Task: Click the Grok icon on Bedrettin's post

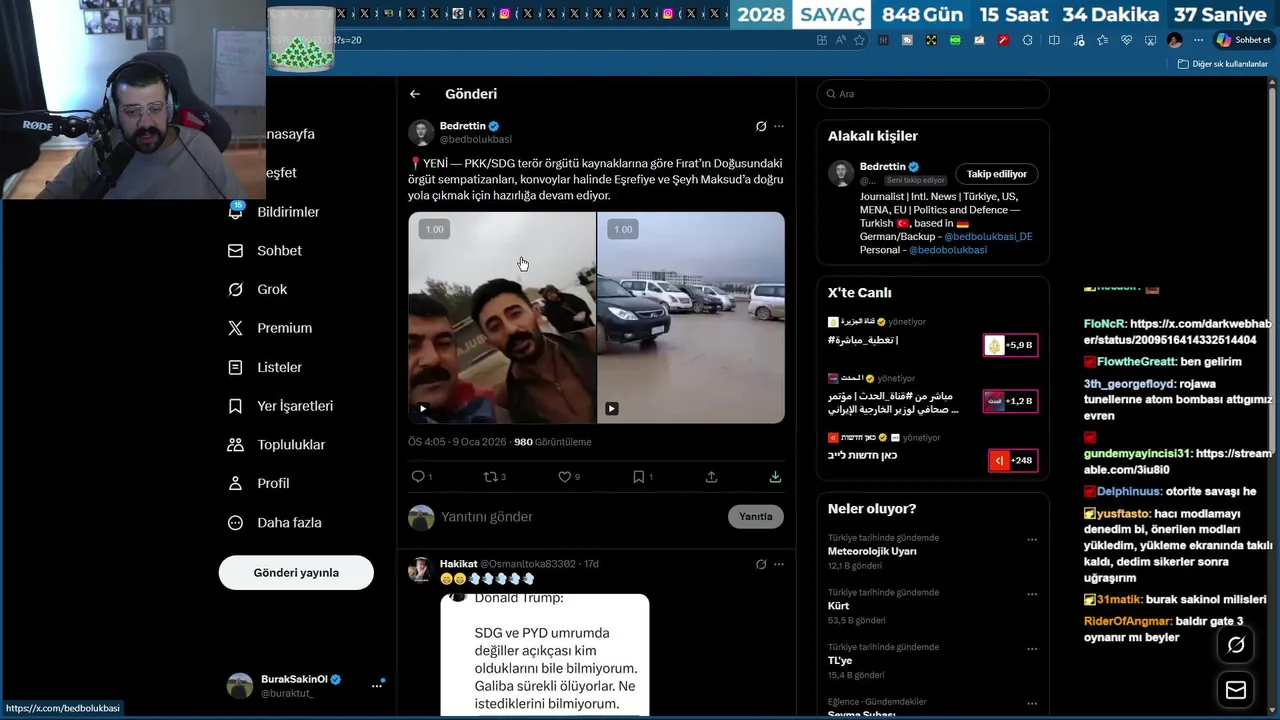Action: tap(761, 127)
